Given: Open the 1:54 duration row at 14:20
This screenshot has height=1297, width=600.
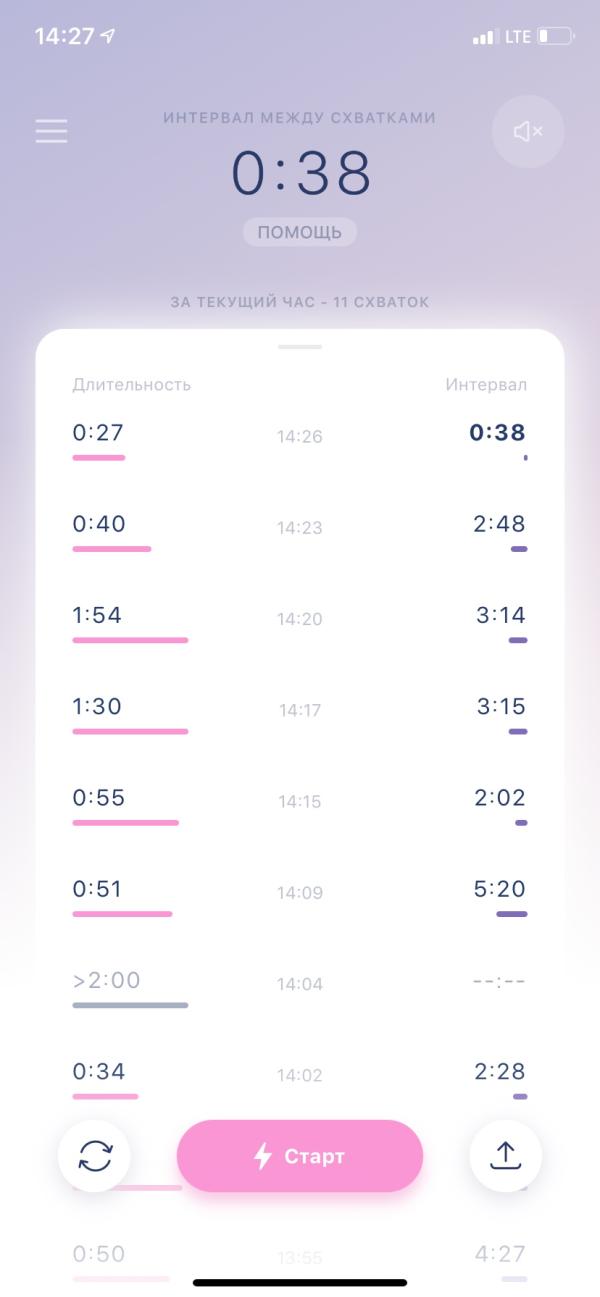Looking at the screenshot, I should 300,623.
